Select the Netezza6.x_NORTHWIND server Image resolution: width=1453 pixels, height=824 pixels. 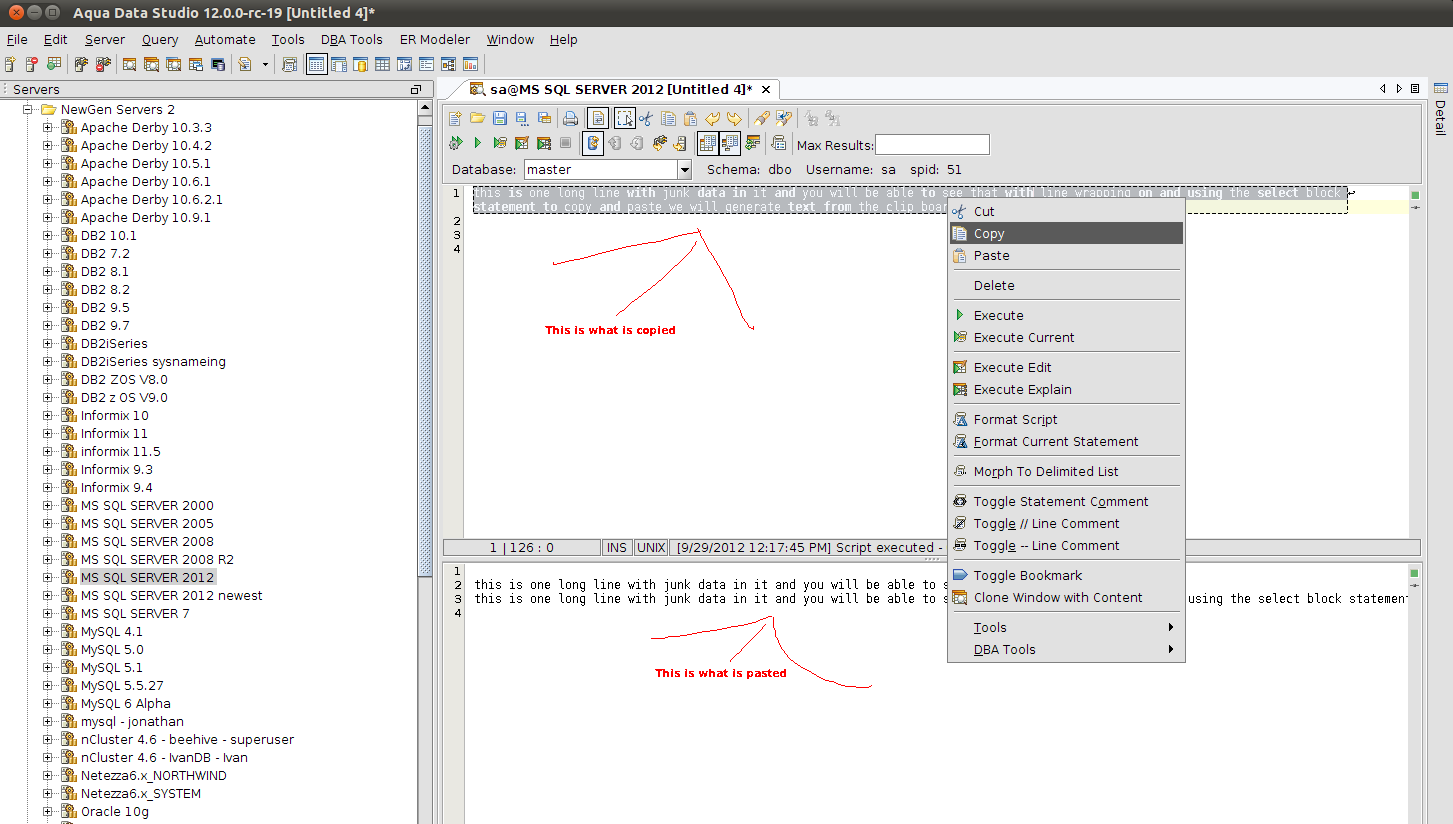pos(154,775)
